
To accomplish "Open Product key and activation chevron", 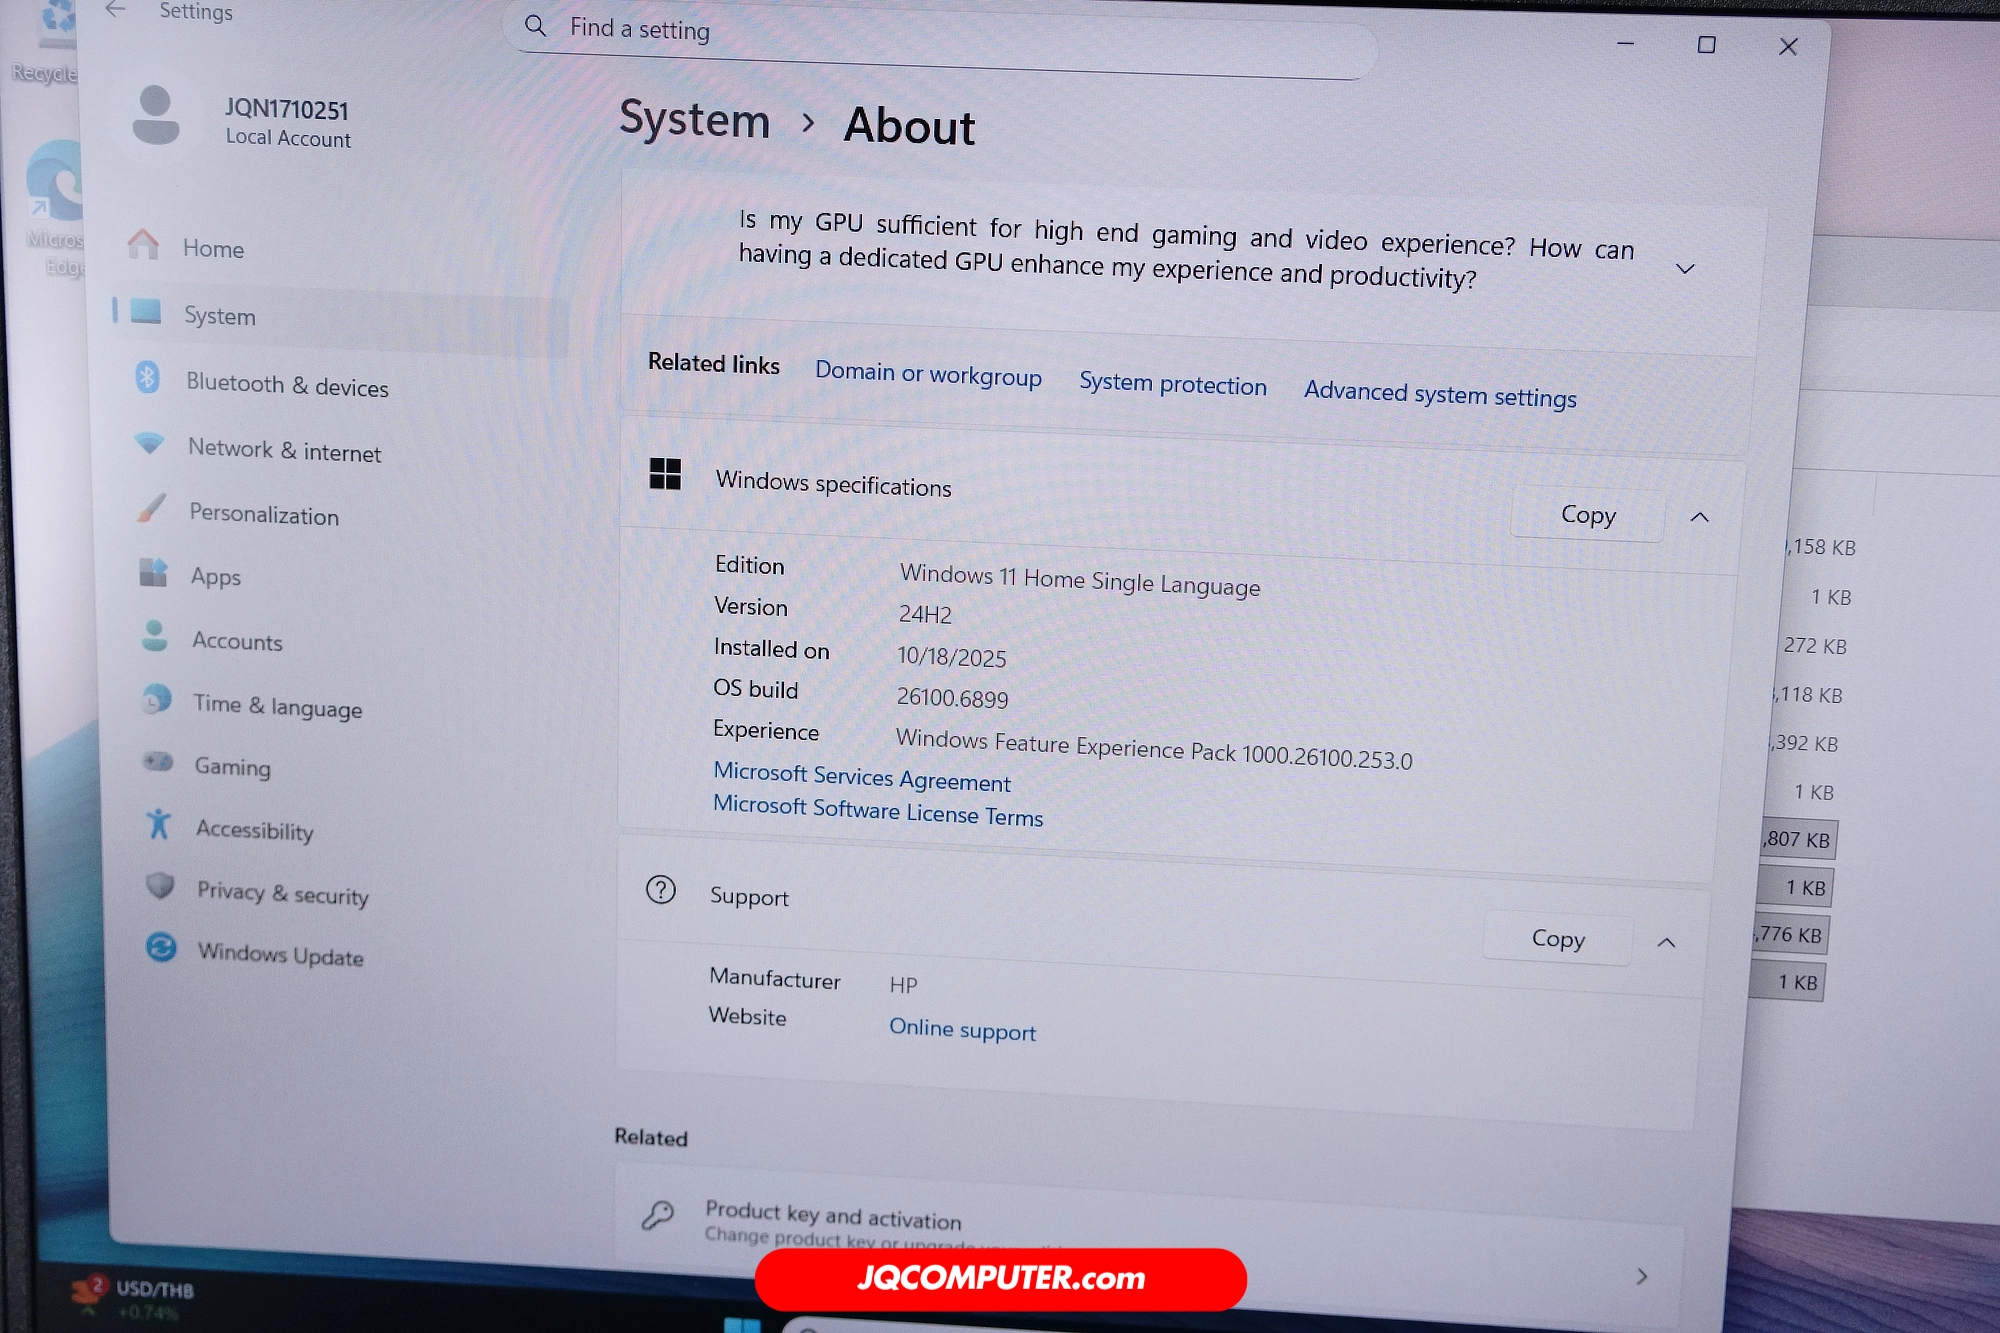I will click(1641, 1276).
